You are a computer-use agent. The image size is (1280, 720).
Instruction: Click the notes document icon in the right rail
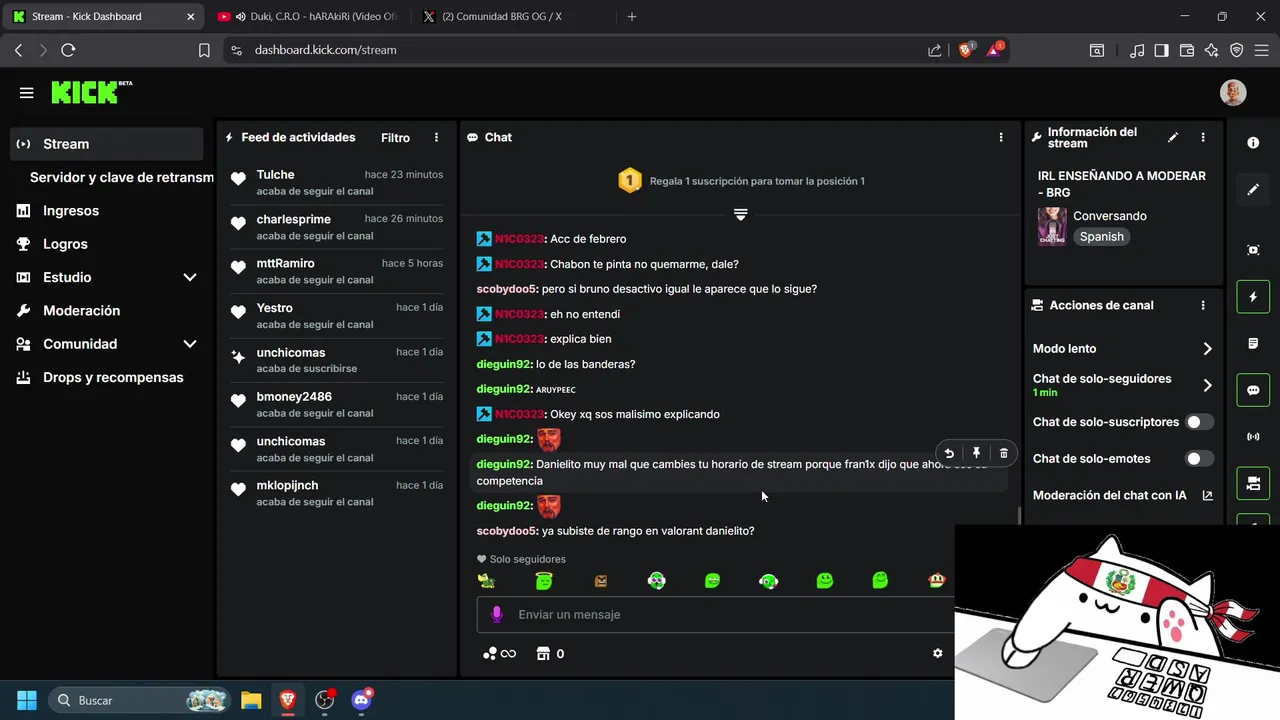(x=1253, y=344)
